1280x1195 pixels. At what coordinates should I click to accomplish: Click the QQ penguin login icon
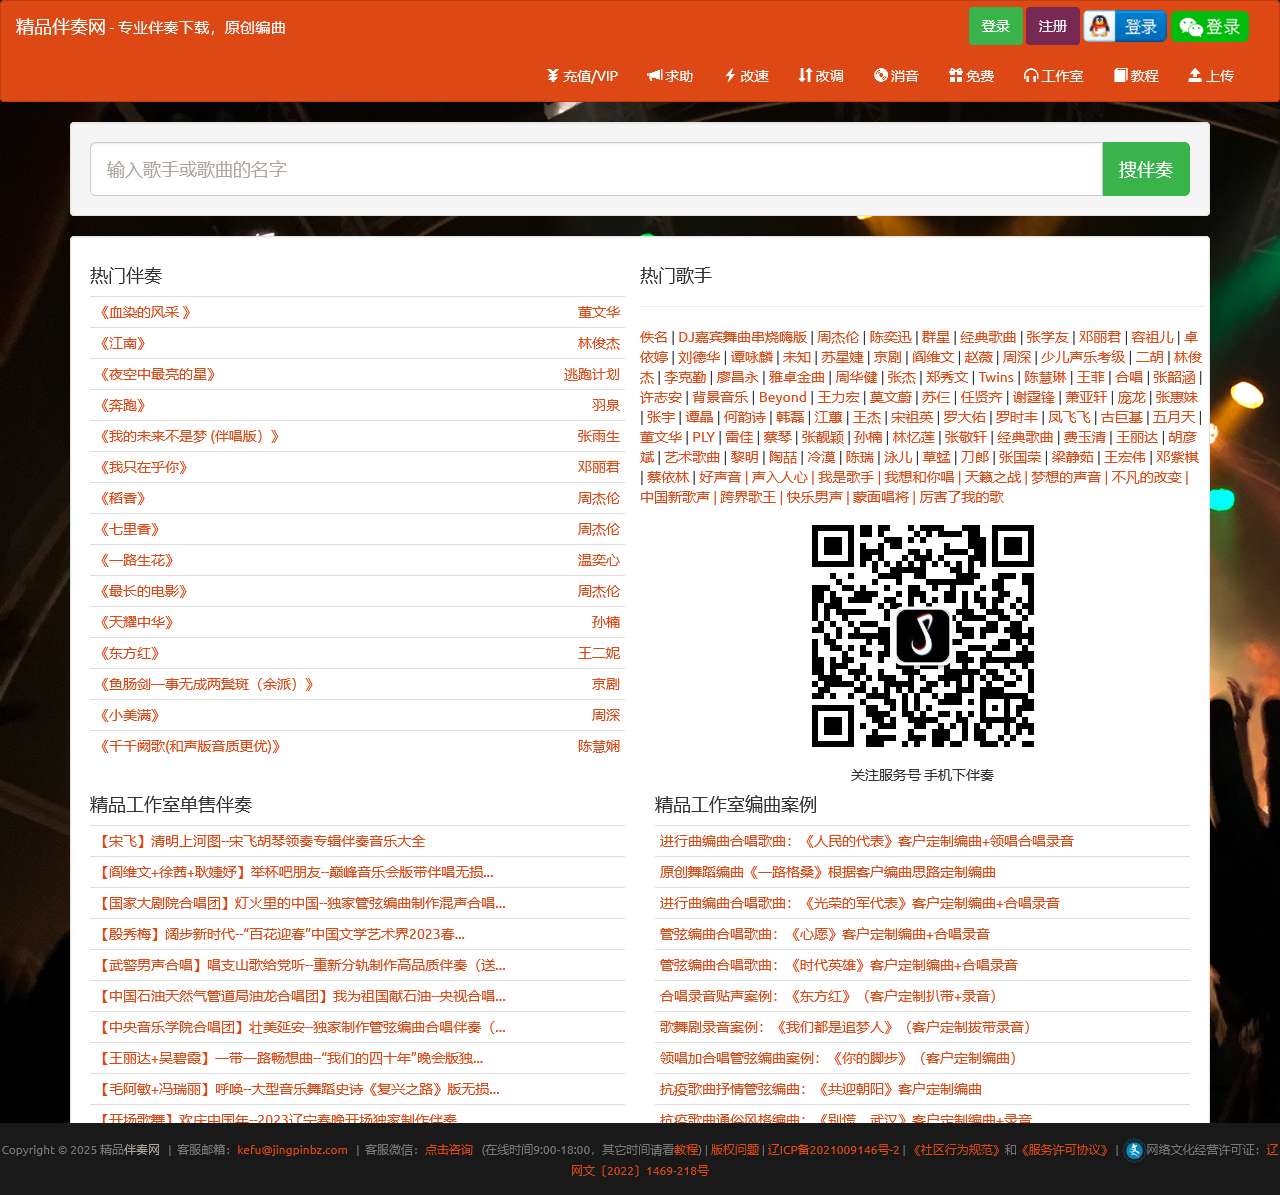[1100, 27]
